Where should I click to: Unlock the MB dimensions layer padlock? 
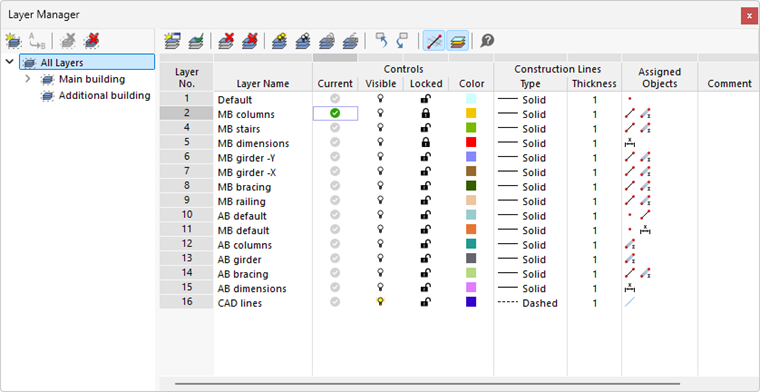pos(426,142)
